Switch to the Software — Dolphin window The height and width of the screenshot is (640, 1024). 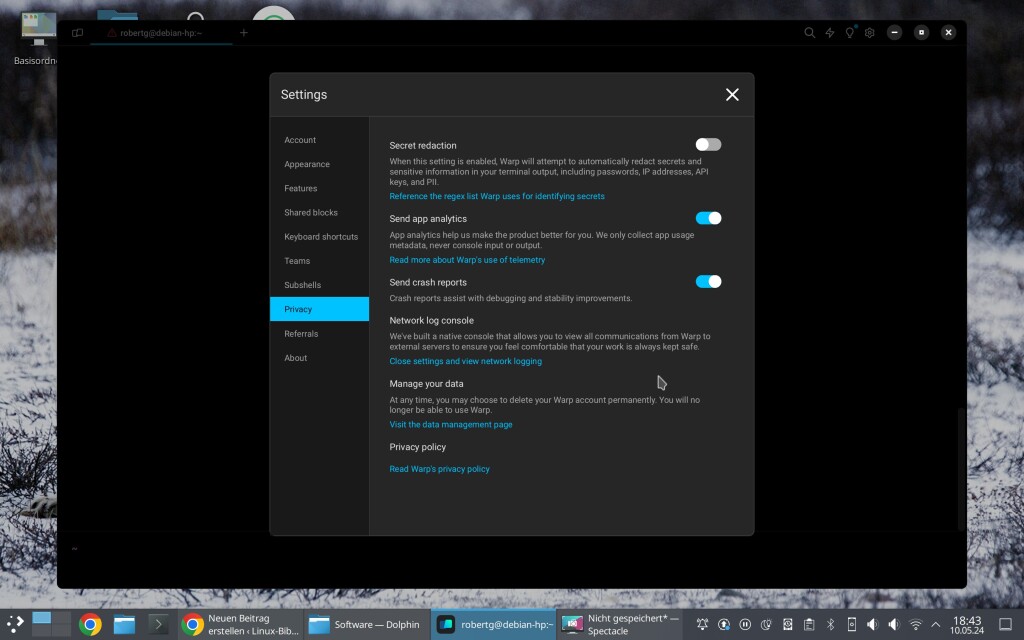pyautogui.click(x=366, y=624)
